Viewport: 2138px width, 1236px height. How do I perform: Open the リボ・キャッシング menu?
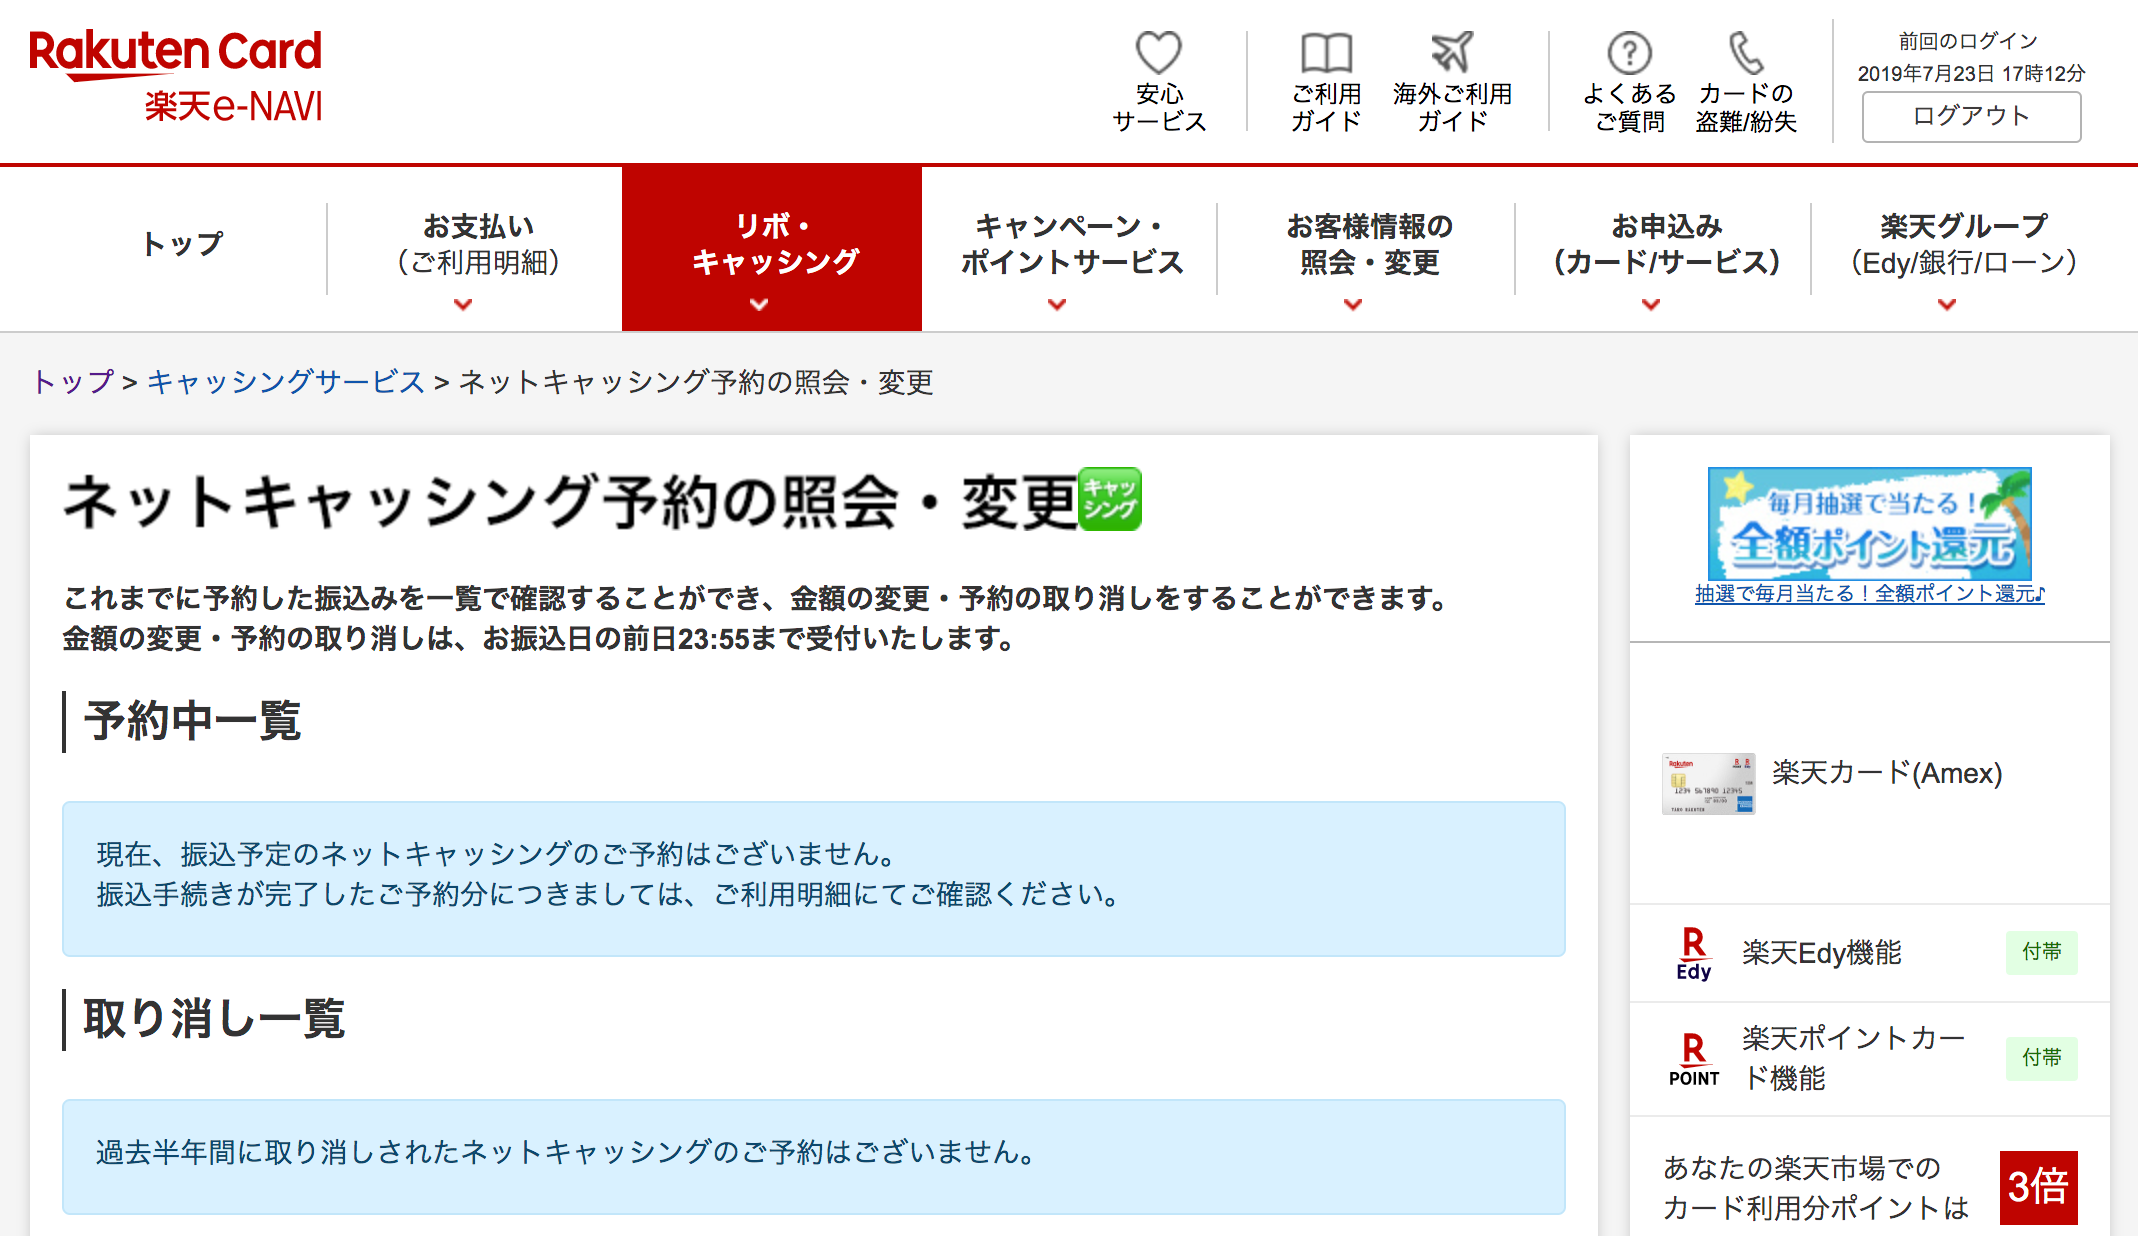click(x=772, y=248)
